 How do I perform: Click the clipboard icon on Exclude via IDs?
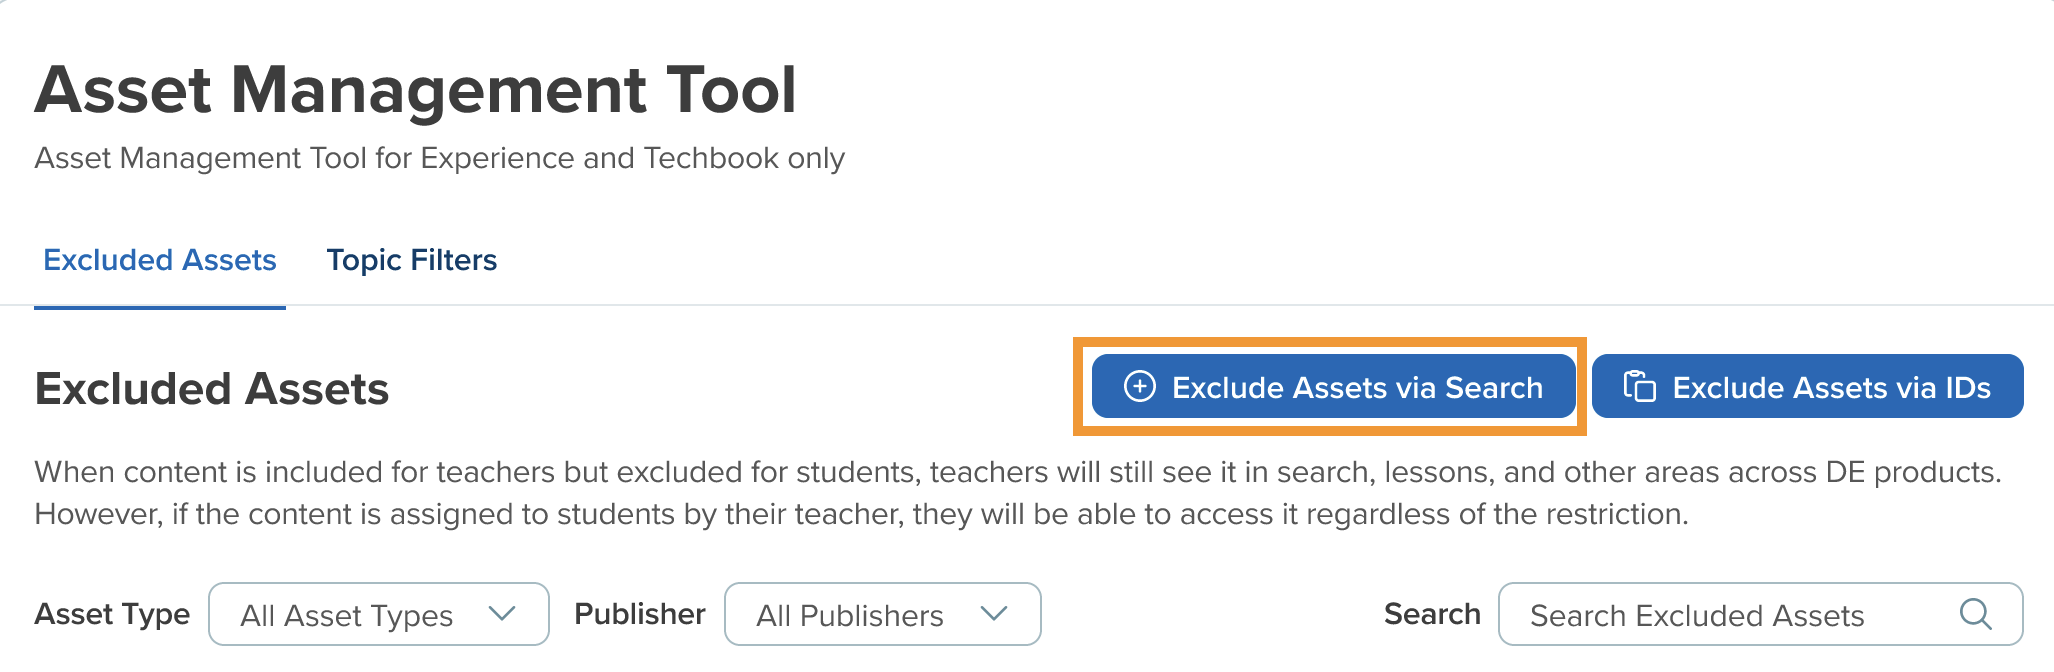1639,386
